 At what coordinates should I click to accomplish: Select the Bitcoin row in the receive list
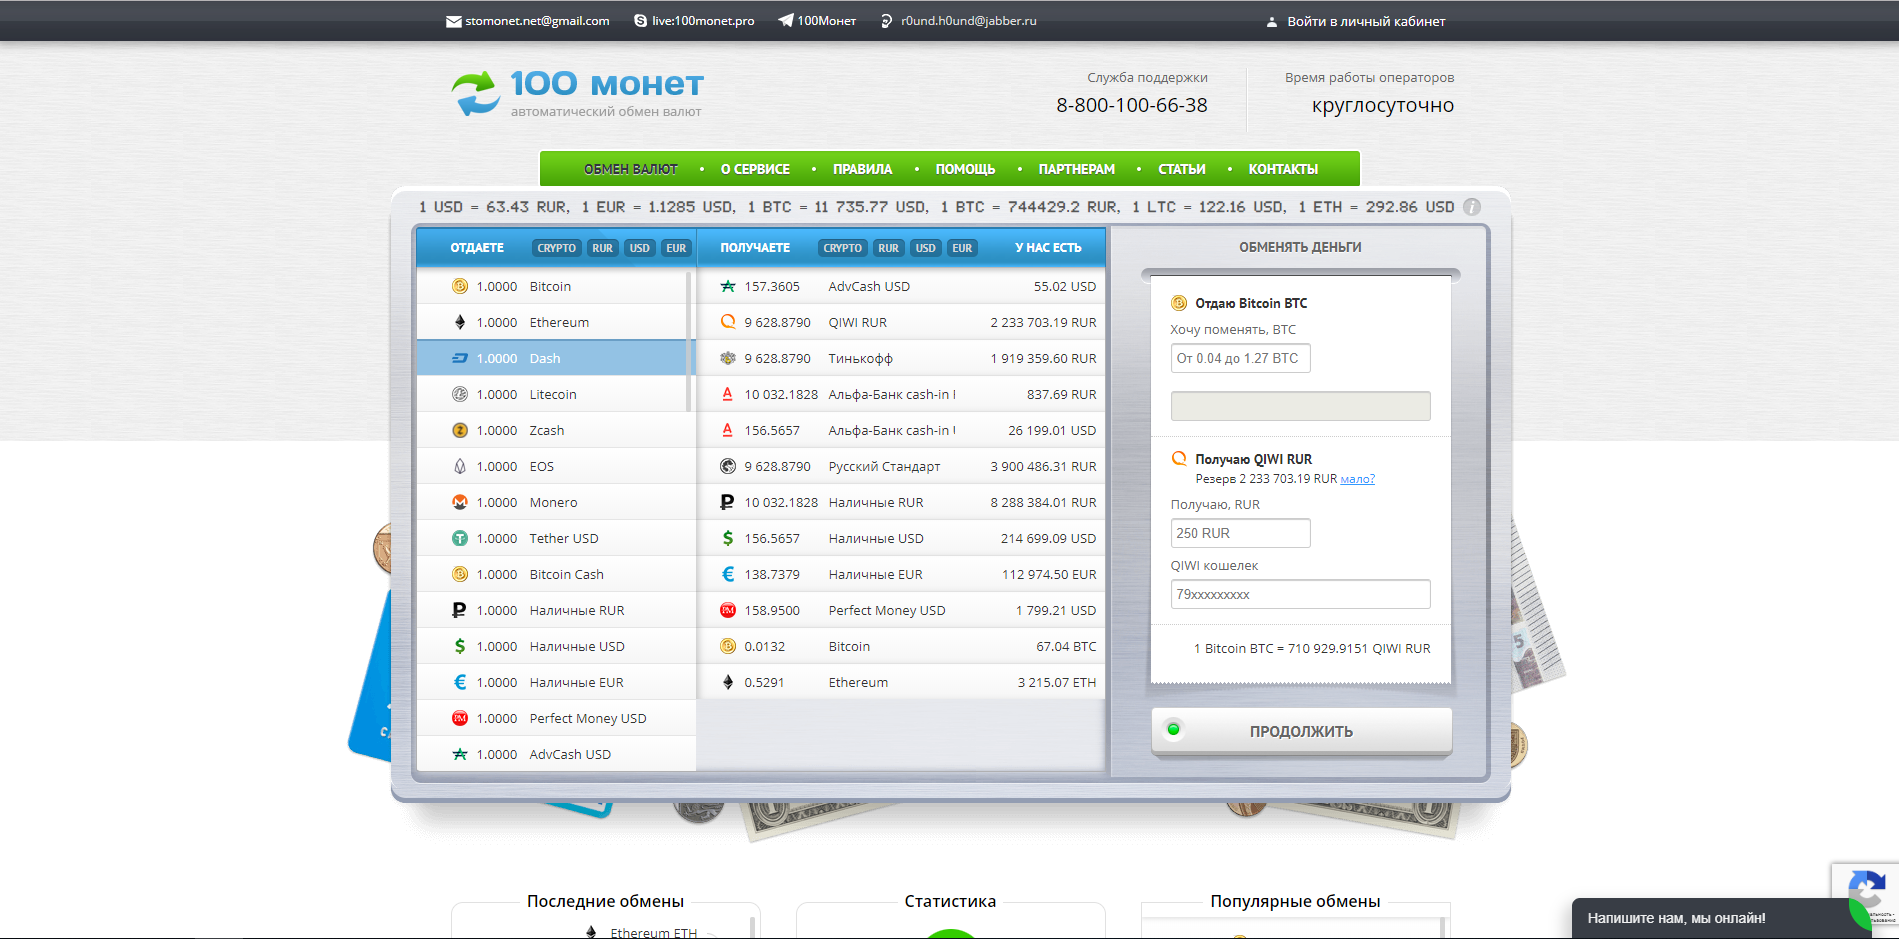coord(901,646)
